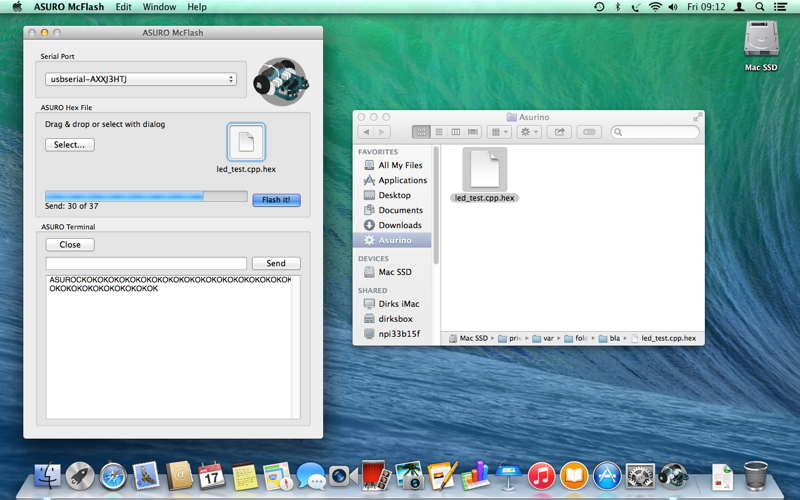The image size is (800, 500).
Task: Open the Finder action gear menu
Action: 529,132
